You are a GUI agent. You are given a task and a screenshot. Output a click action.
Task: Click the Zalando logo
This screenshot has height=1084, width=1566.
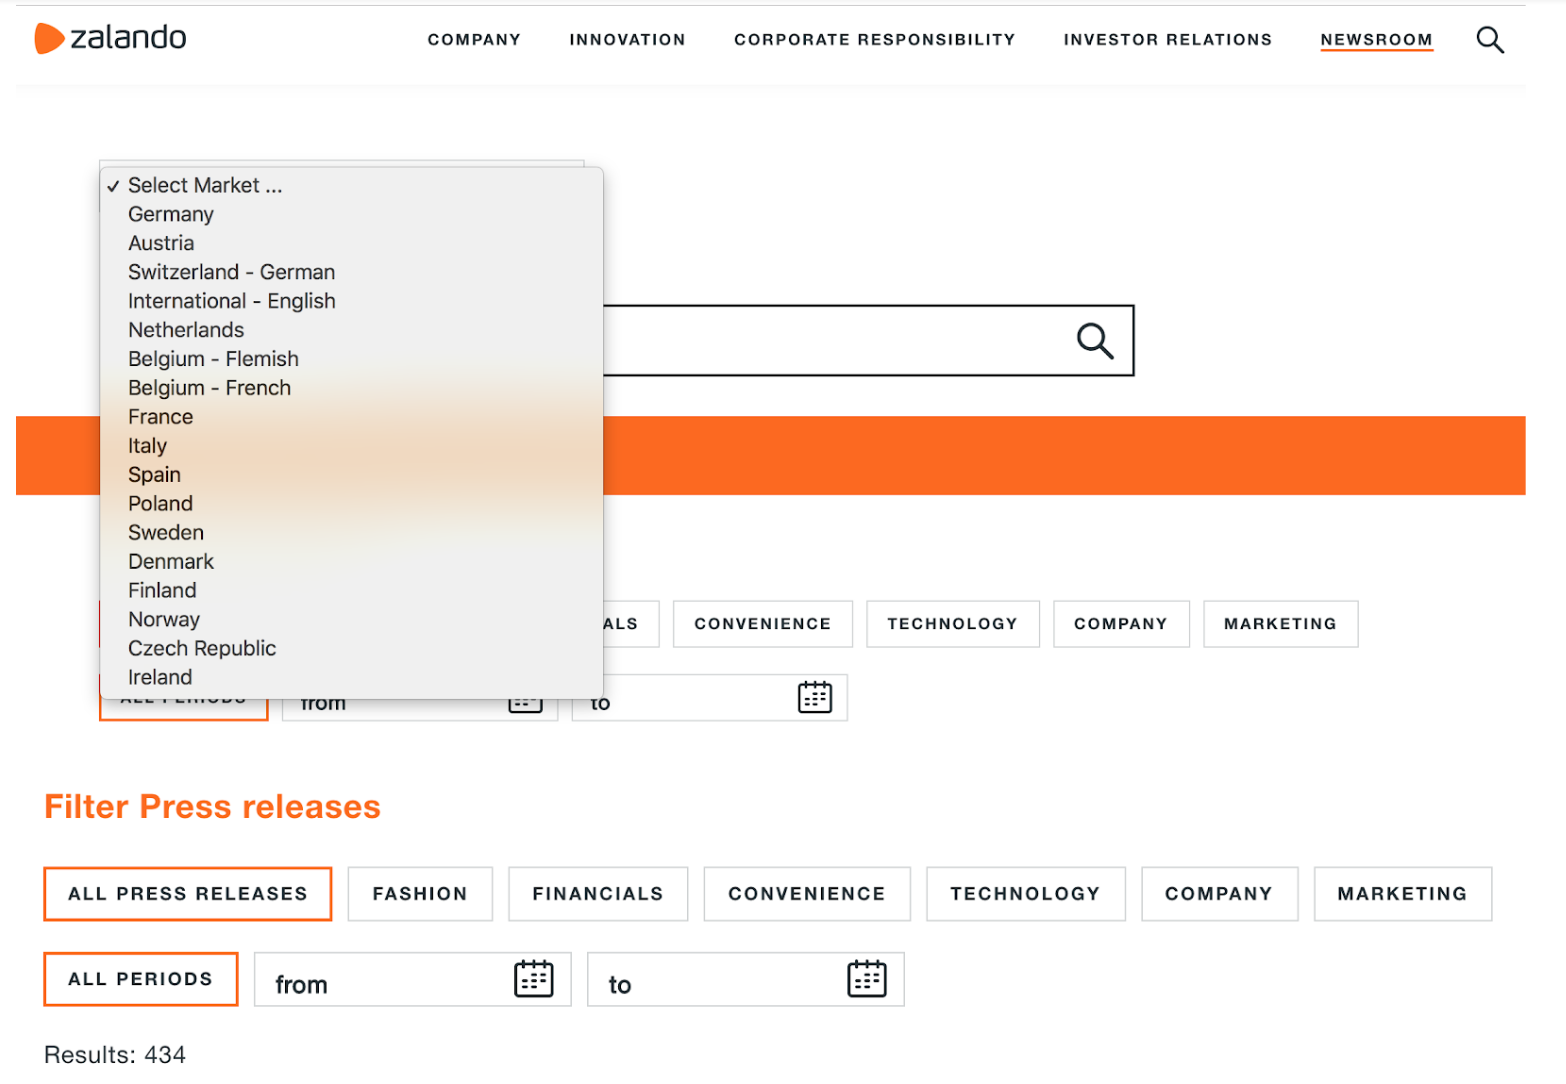tap(110, 38)
